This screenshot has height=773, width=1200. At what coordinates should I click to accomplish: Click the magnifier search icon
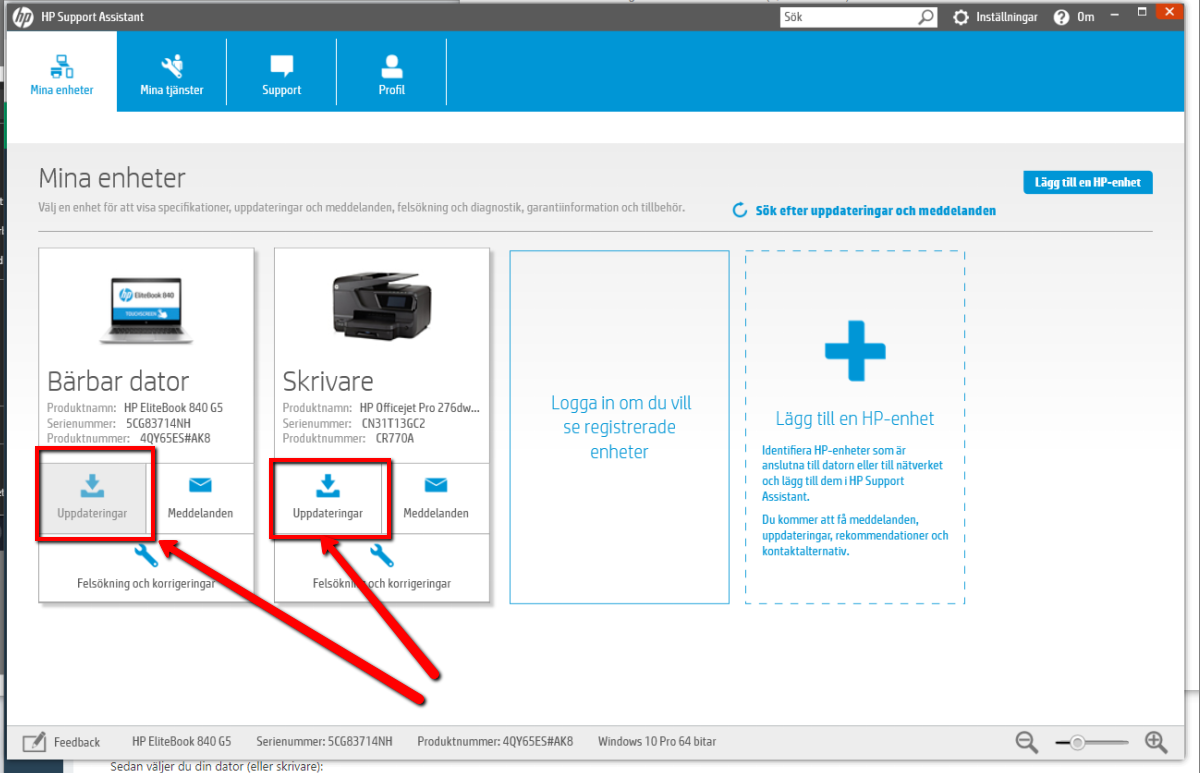(927, 17)
